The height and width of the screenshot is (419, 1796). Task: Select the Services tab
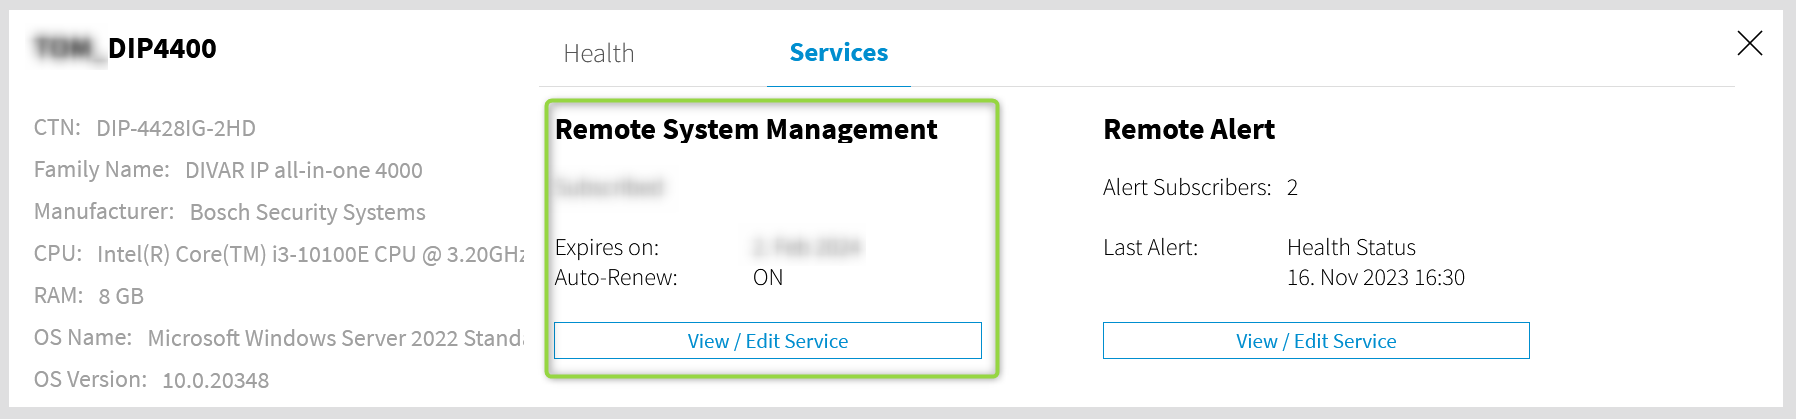pos(838,53)
